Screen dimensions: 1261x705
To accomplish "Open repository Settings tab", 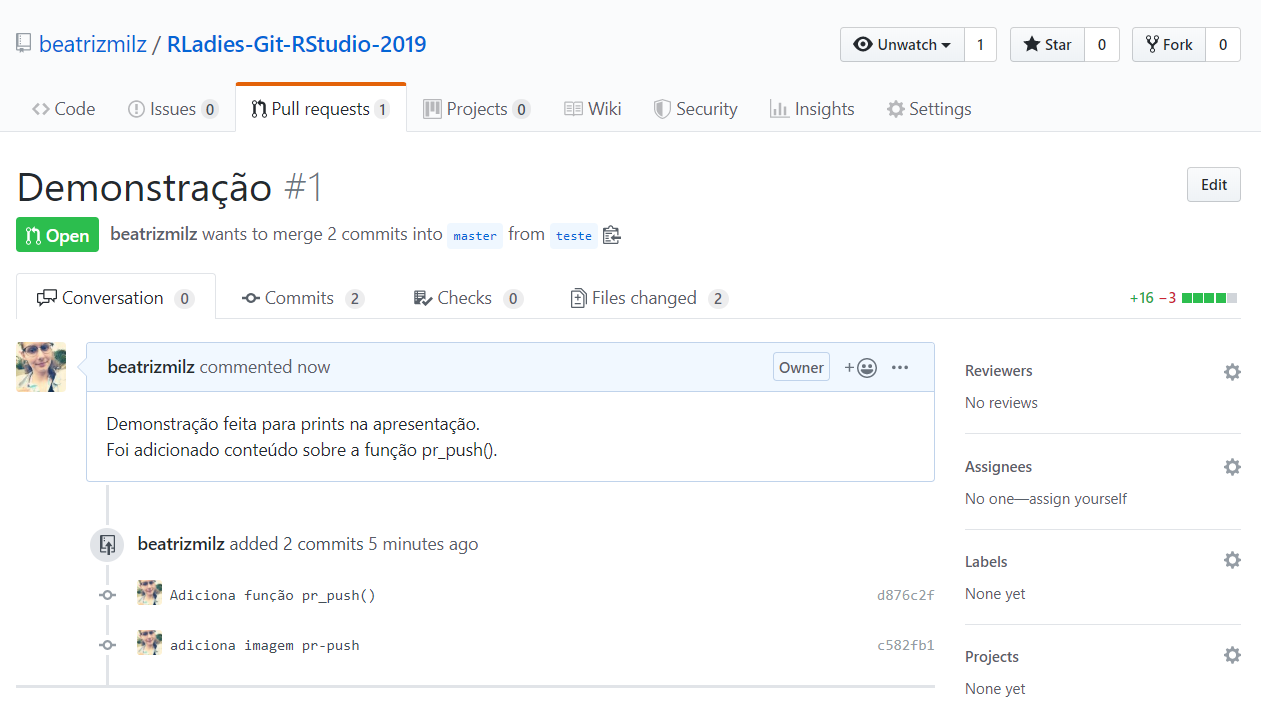I will [929, 109].
